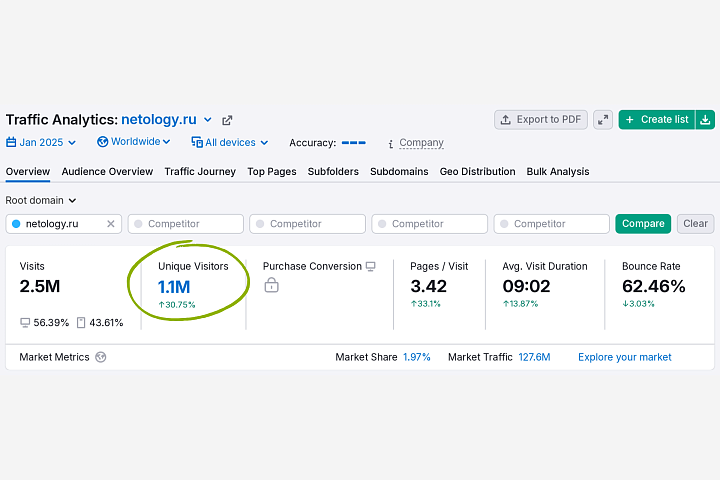
Task: Click the Explore your market link
Action: point(624,357)
